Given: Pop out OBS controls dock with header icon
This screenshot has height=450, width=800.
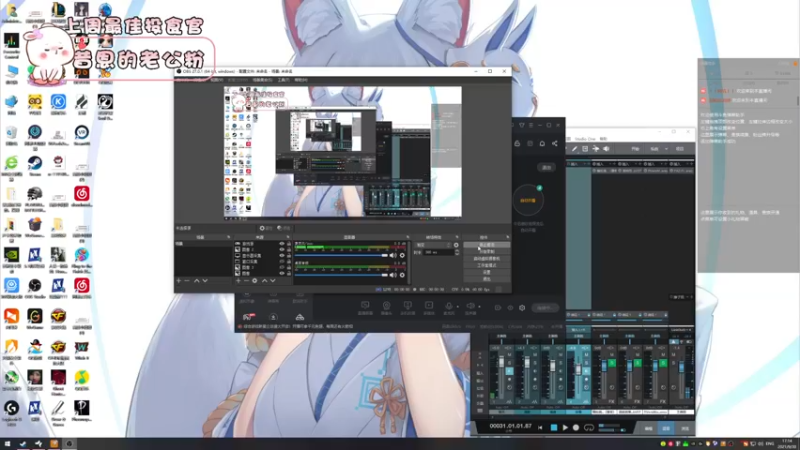Looking at the screenshot, I should pos(507,237).
